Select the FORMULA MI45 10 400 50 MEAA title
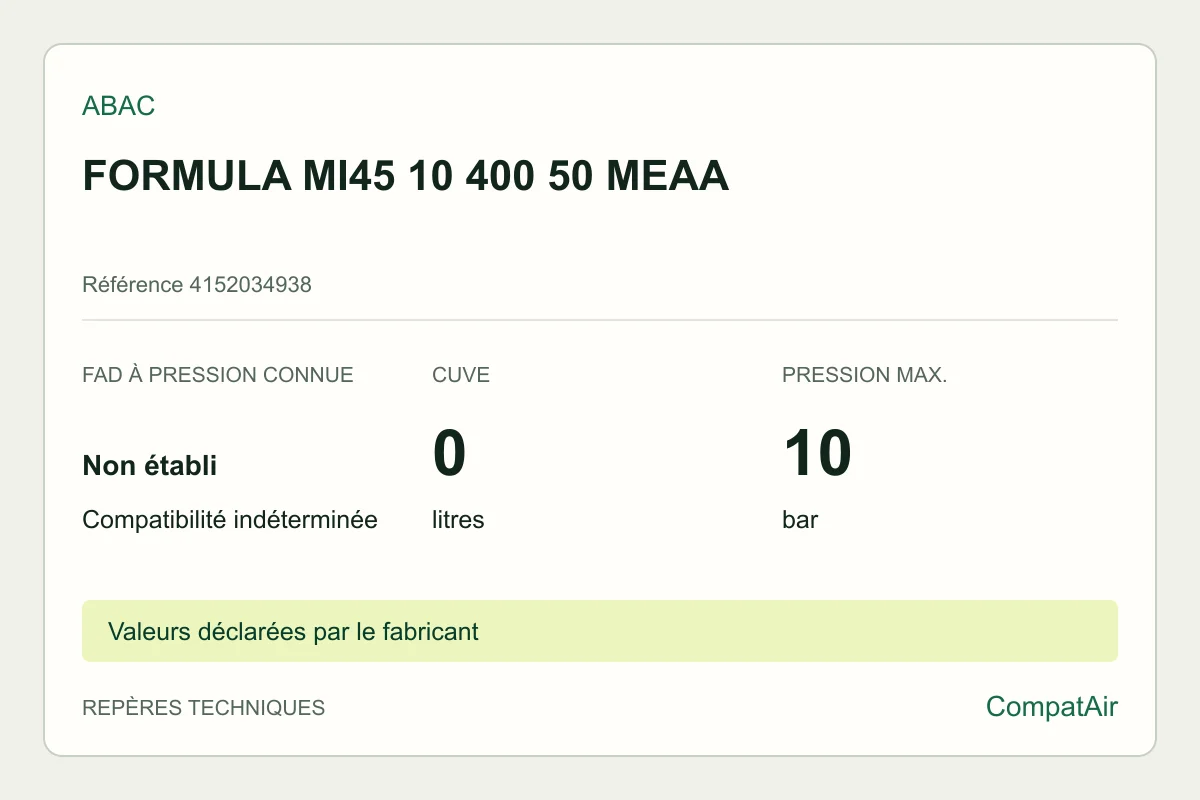The height and width of the screenshot is (800, 1200). [x=405, y=177]
